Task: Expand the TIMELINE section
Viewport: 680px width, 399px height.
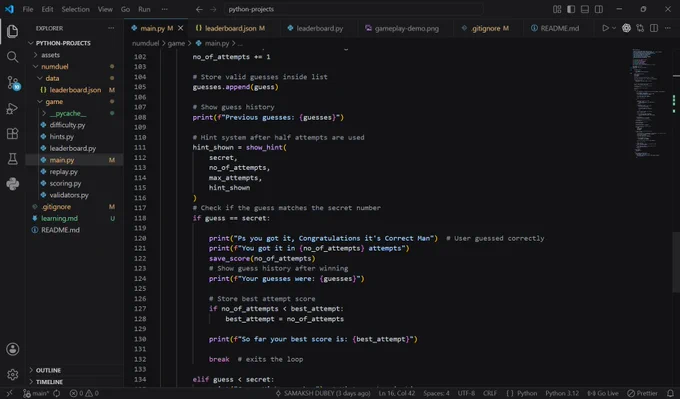Action: click(x=49, y=382)
